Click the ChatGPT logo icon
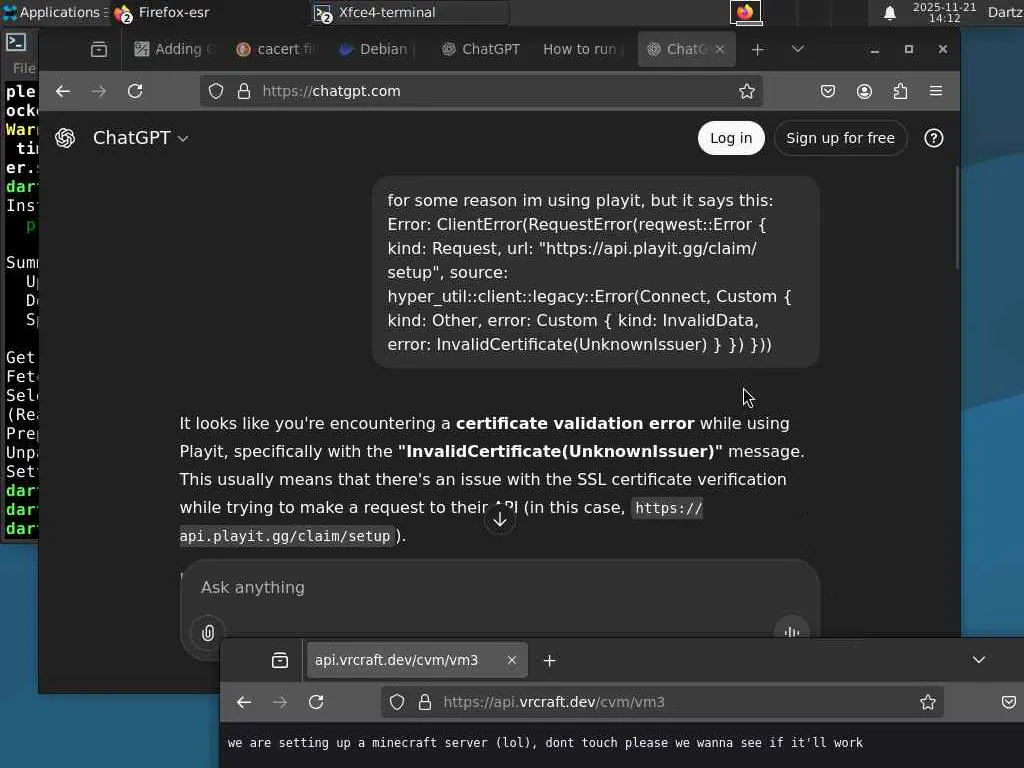This screenshot has width=1024, height=768. [x=65, y=138]
